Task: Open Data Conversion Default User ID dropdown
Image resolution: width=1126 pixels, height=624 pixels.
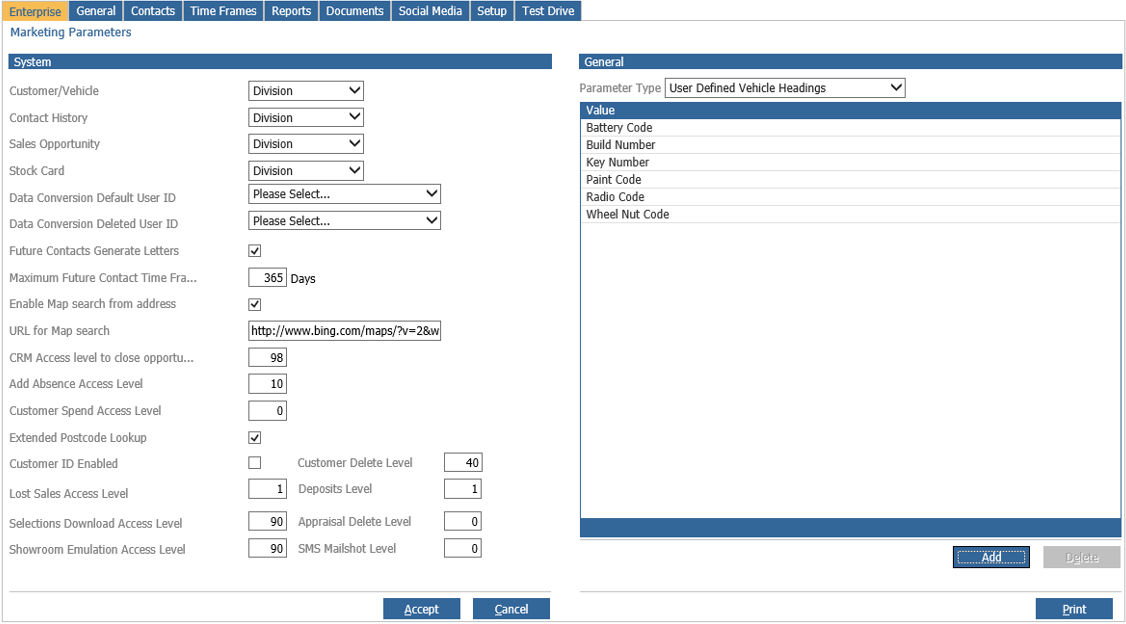Action: (345, 194)
